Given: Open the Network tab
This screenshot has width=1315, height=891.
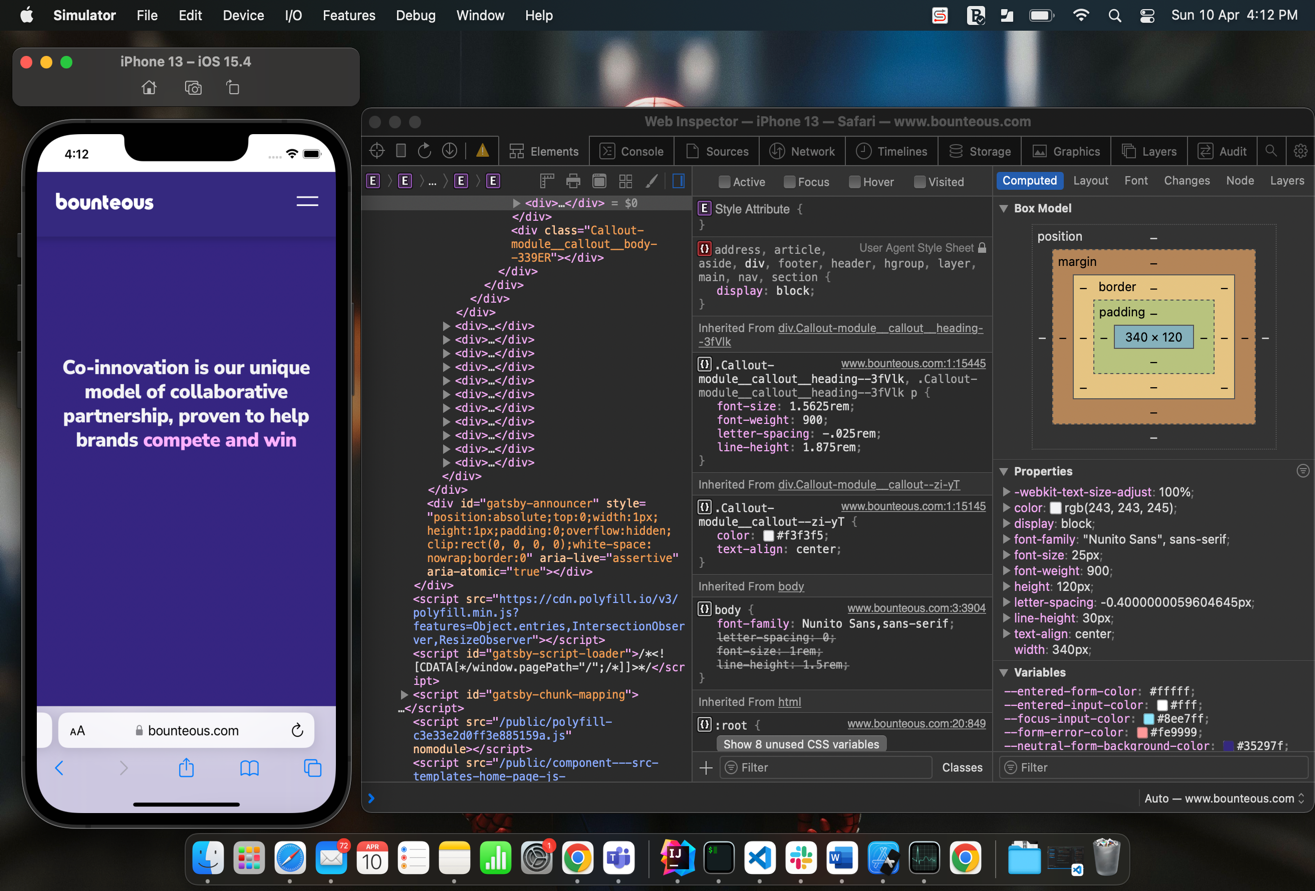Looking at the screenshot, I should pos(802,151).
